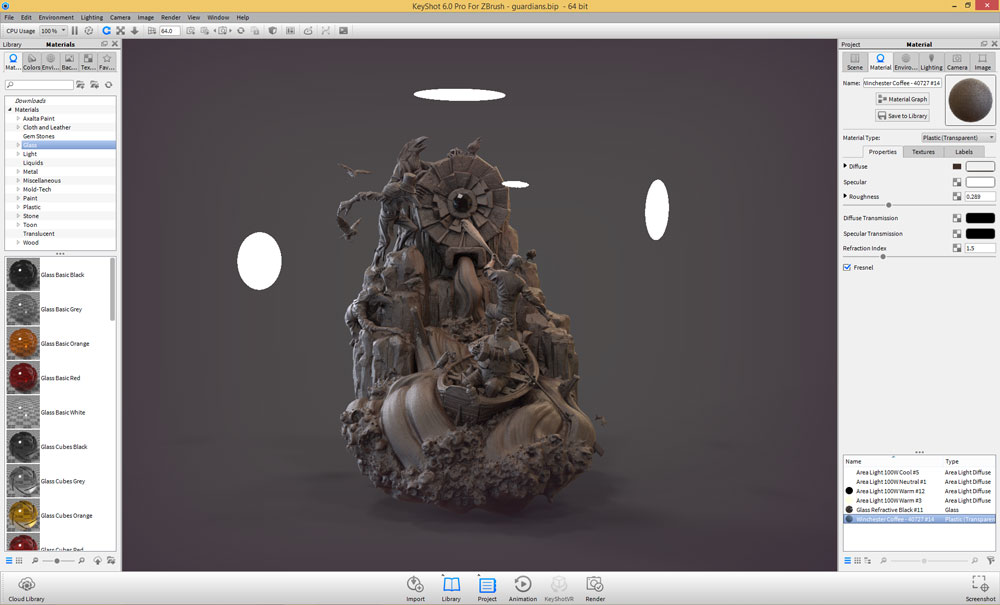1000x605 pixels.
Task: Switch library to list view icon
Action: pyautogui.click(x=9, y=560)
